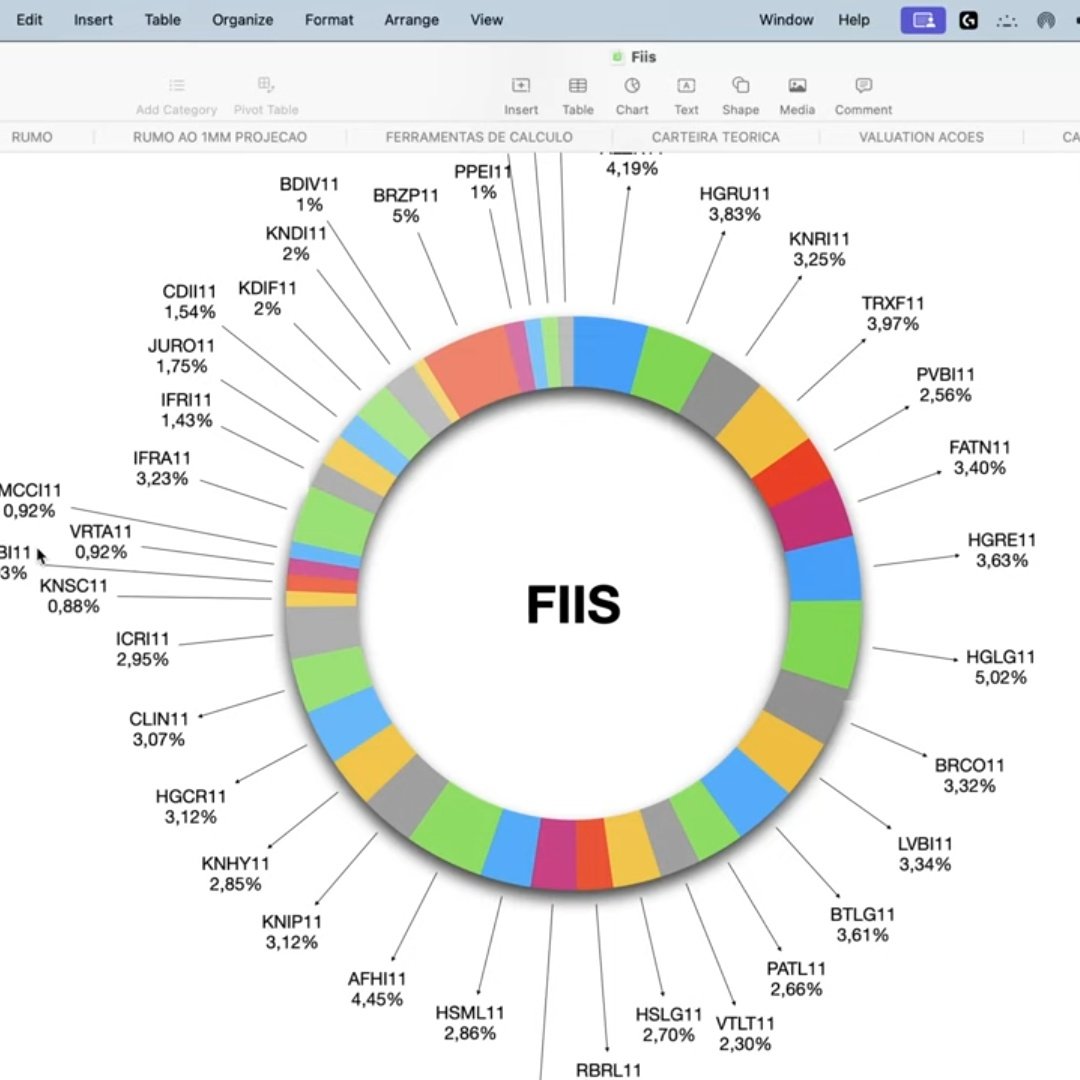
Task: Select the KNHY11 2,85% label
Action: click(235, 873)
